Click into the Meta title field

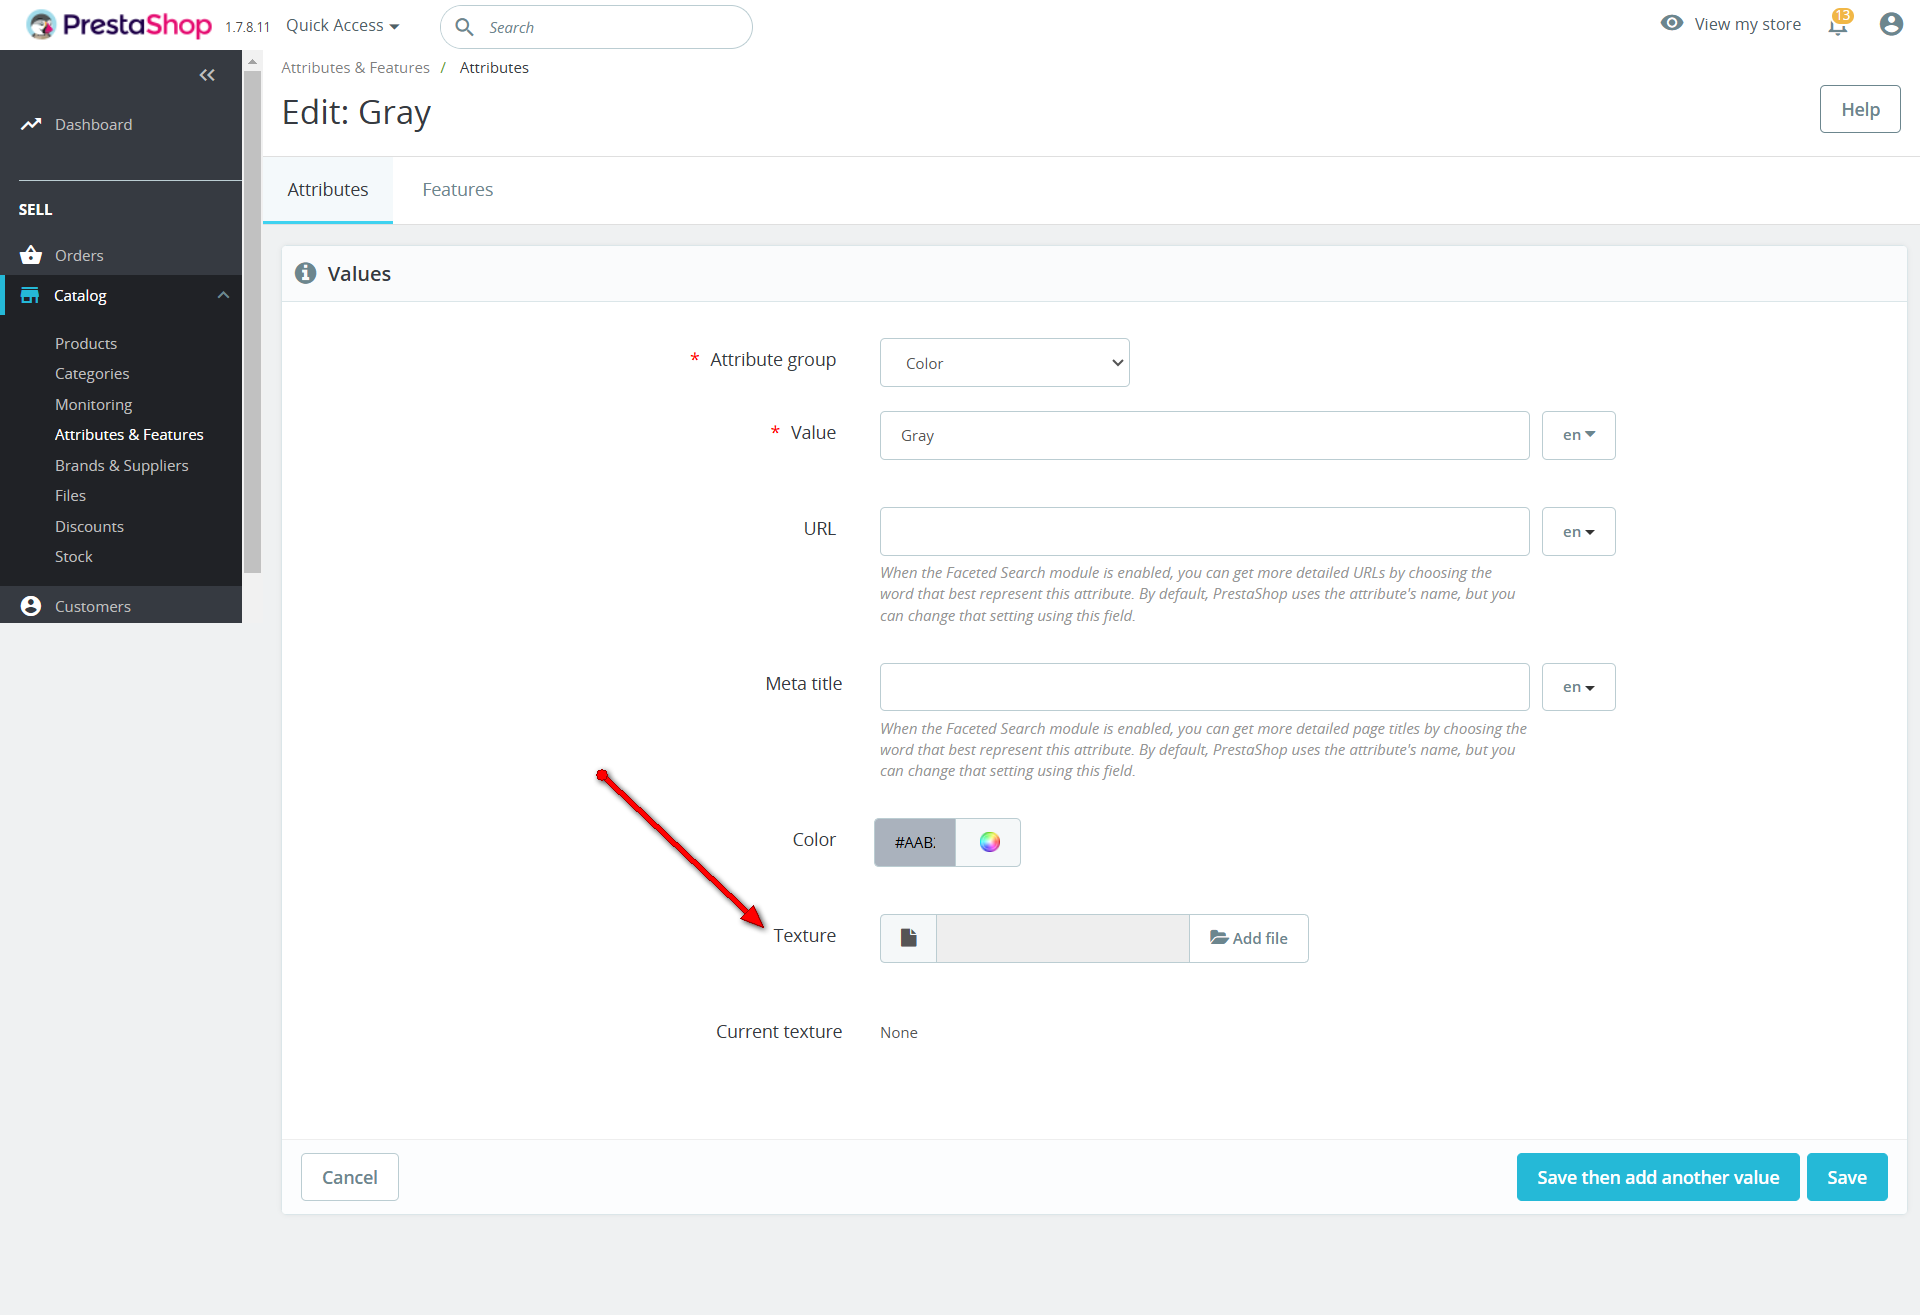tap(1204, 687)
